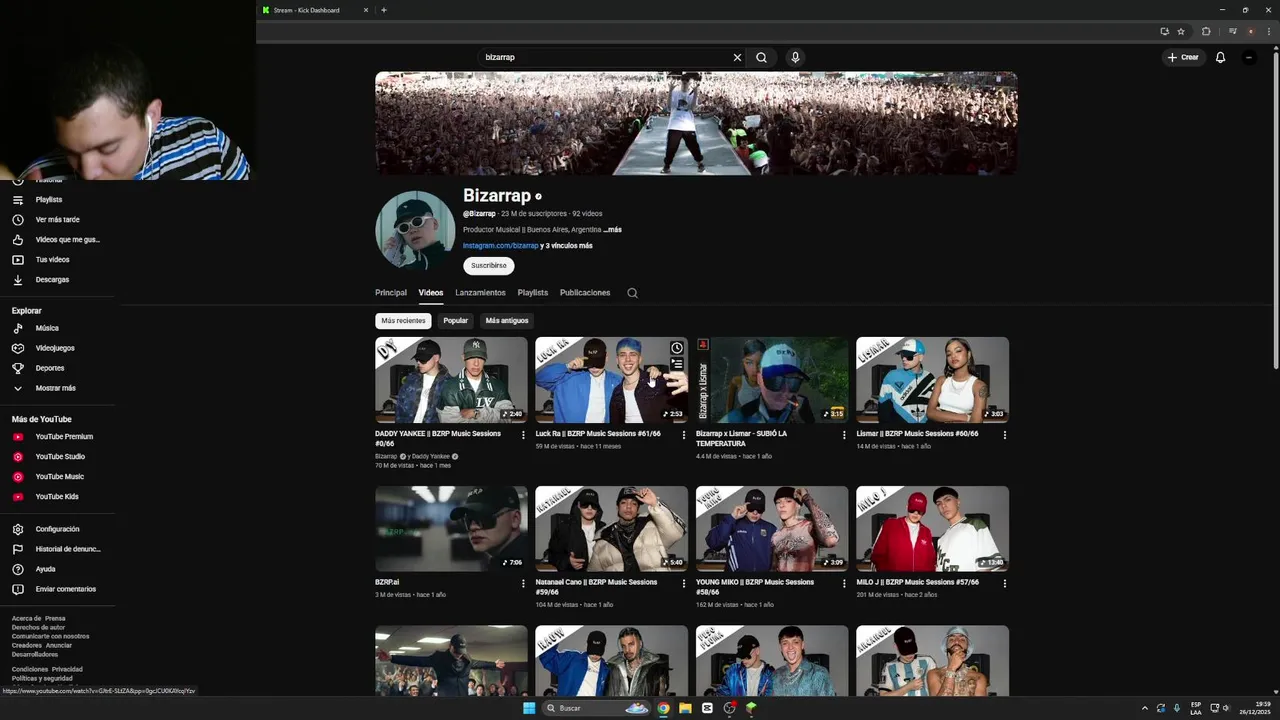Play DADDY YANKEE Sessions #0/66 thumbnail
The width and height of the screenshot is (1280, 720).
[x=451, y=380]
